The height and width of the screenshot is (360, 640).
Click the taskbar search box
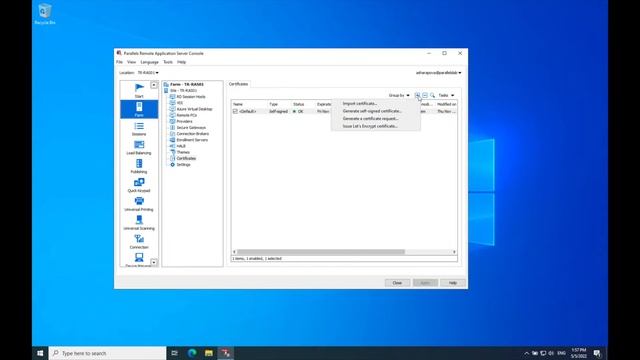point(107,353)
